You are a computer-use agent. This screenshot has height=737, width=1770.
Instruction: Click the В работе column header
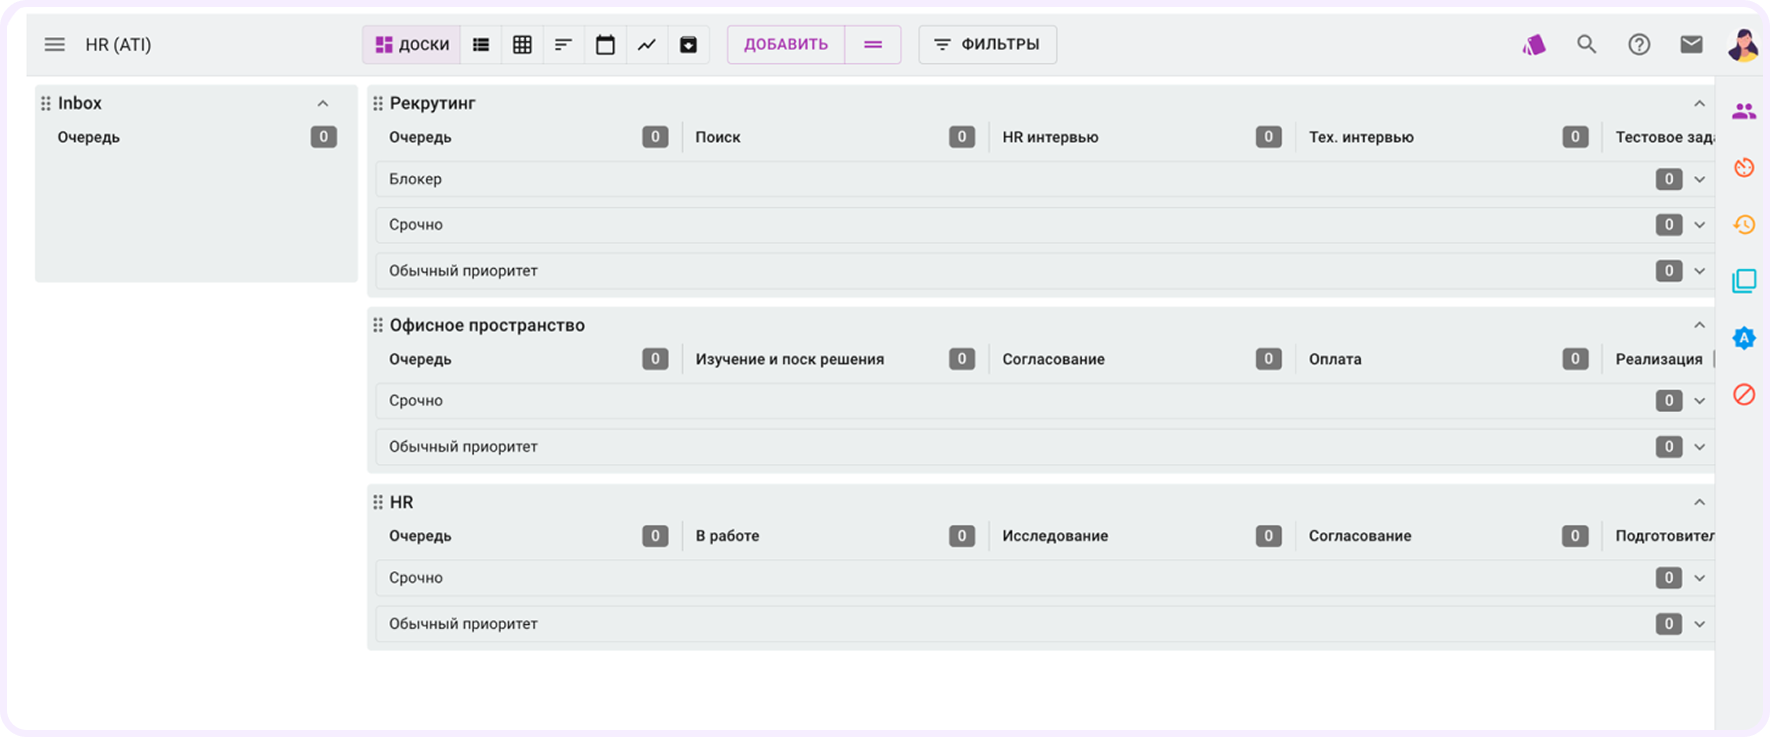click(x=727, y=536)
